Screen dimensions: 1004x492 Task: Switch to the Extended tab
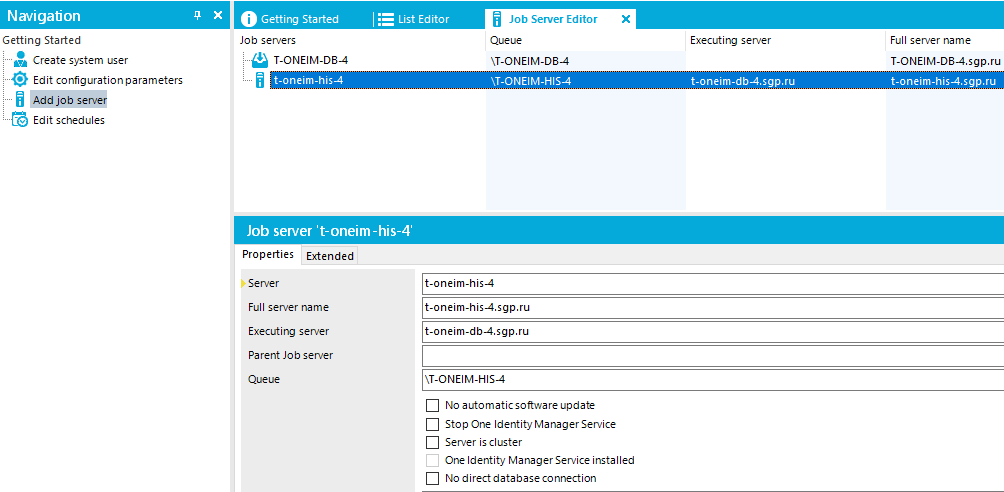click(330, 256)
